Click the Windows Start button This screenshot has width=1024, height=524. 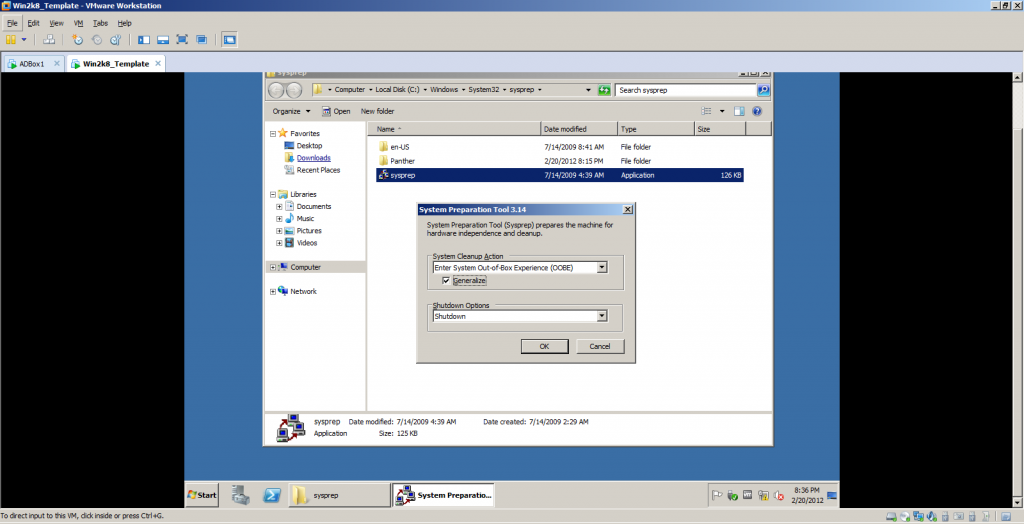pos(202,495)
